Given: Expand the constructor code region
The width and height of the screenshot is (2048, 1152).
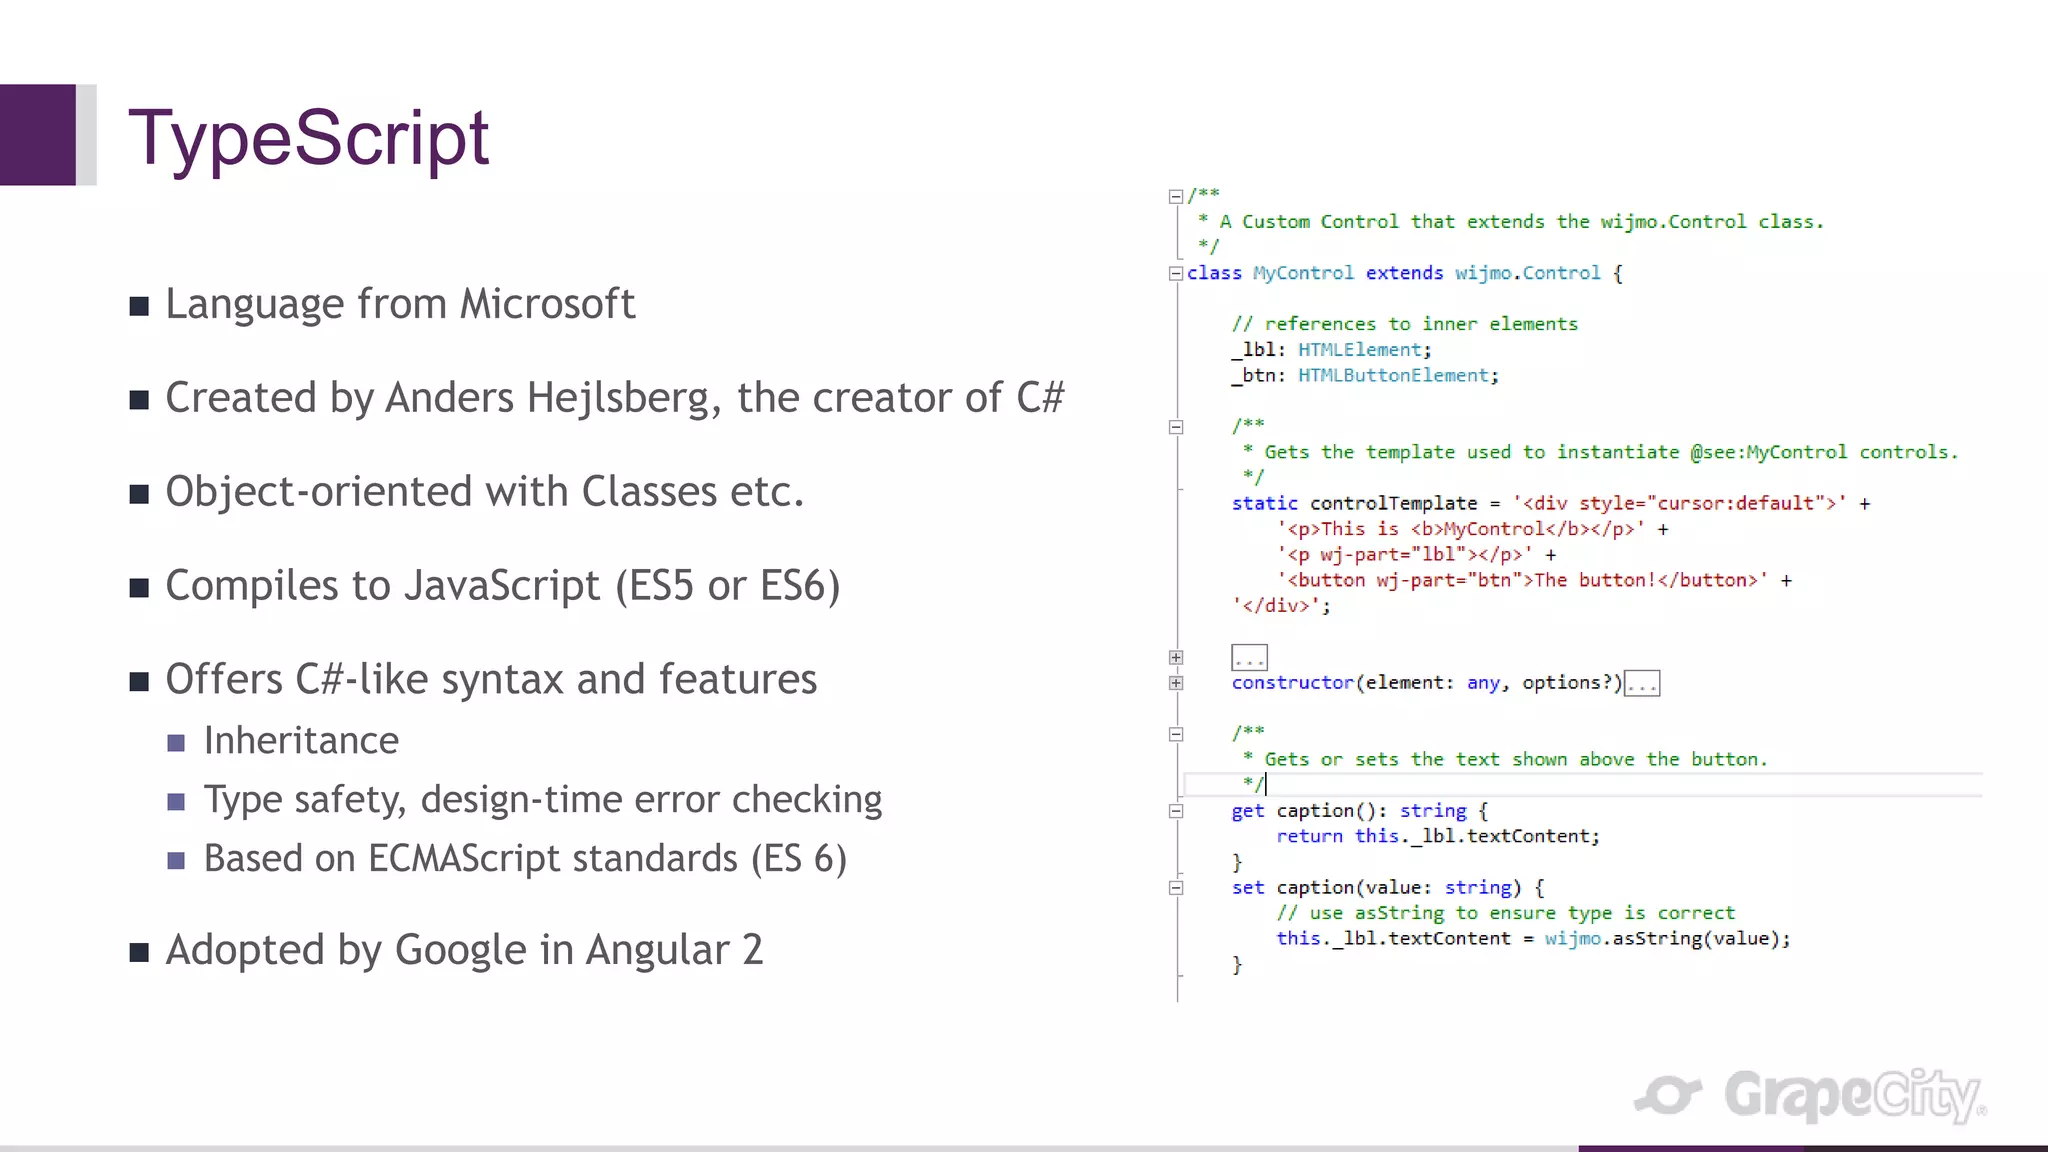Looking at the screenshot, I should [1176, 683].
